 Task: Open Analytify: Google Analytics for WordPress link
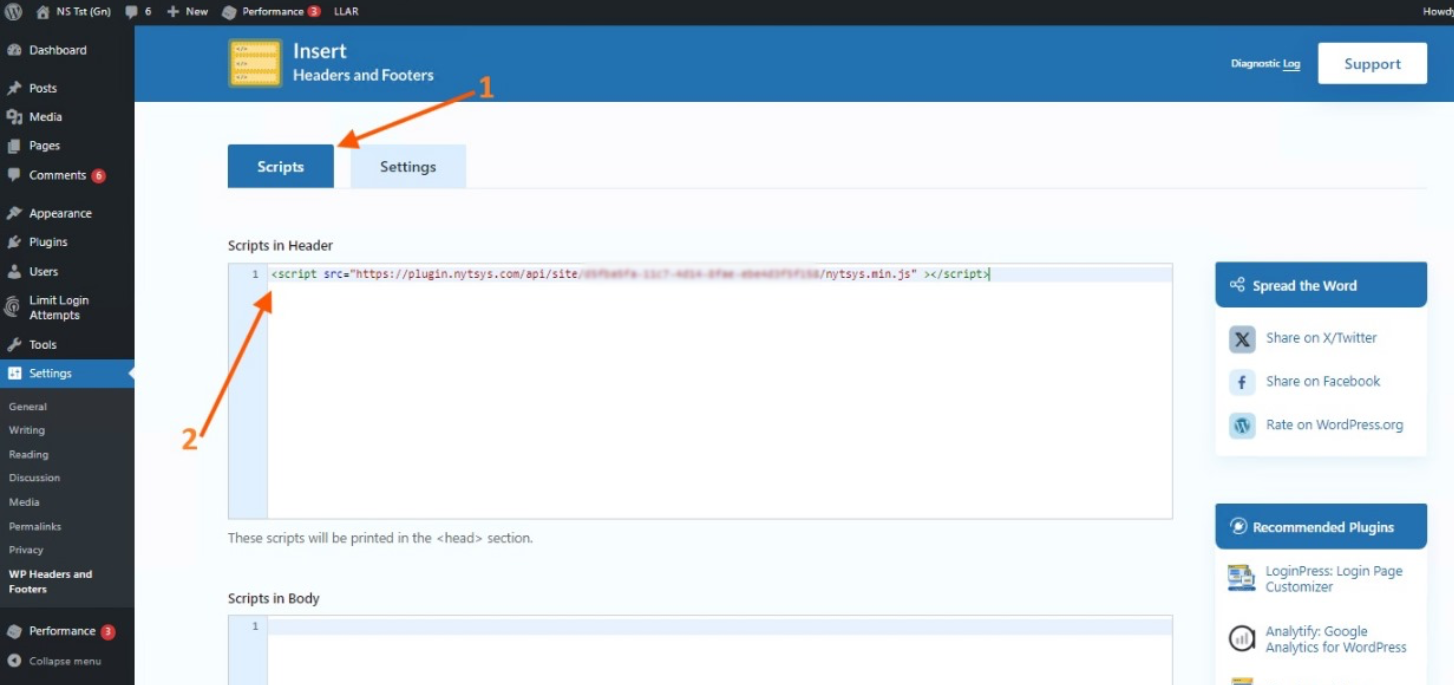1336,639
